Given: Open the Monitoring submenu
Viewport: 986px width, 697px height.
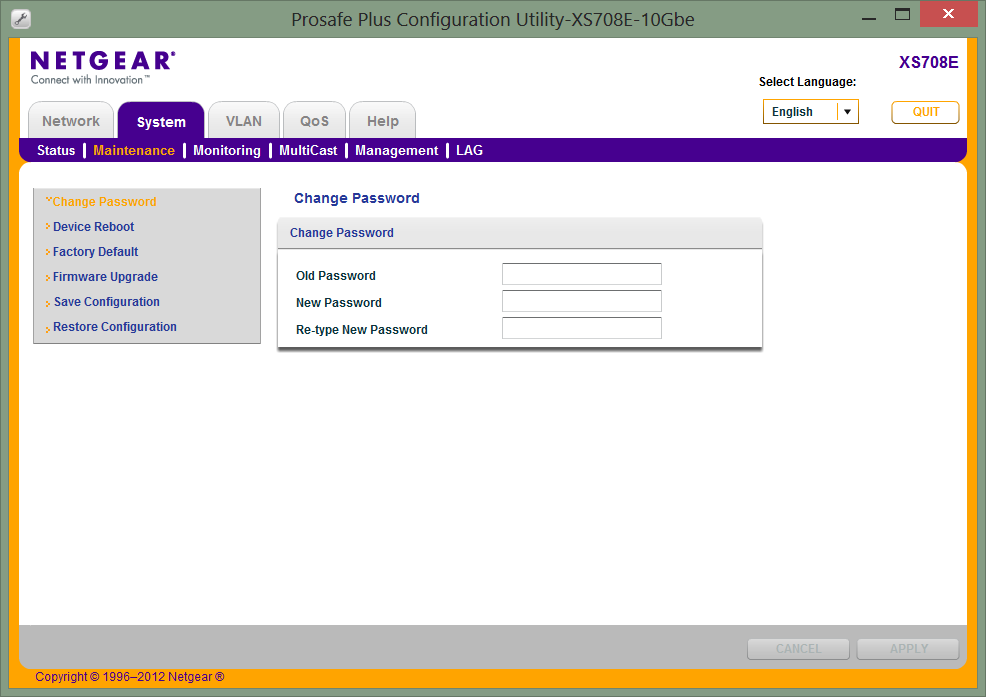Looking at the screenshot, I should point(227,150).
